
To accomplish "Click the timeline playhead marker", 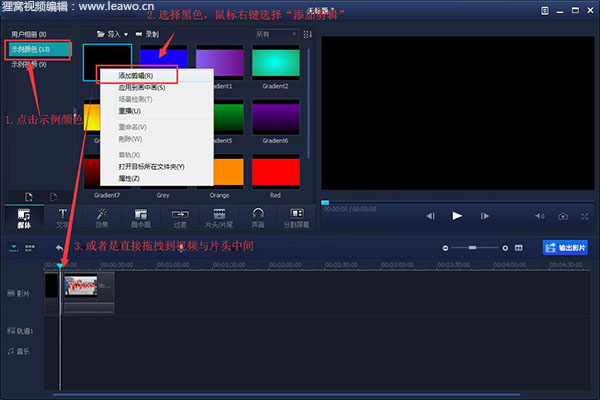I will [60, 265].
